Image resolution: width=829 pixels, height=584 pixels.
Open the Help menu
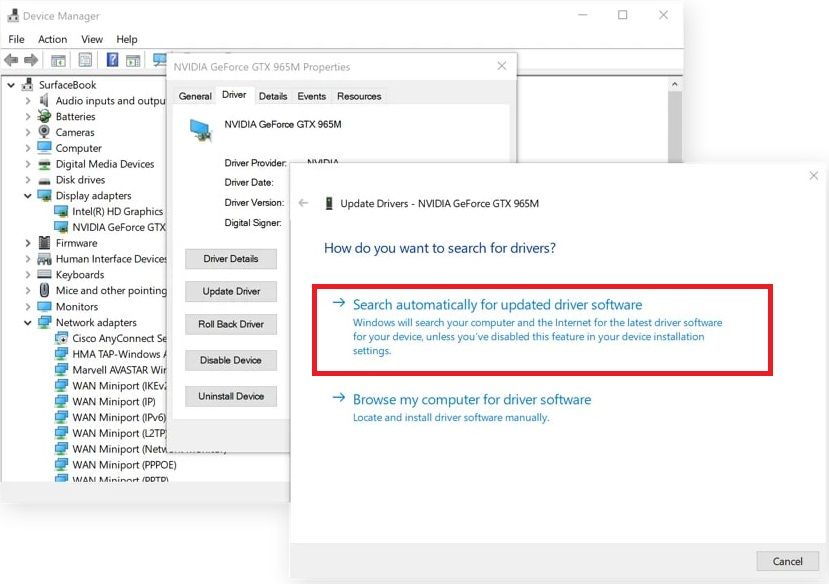pyautogui.click(x=127, y=39)
